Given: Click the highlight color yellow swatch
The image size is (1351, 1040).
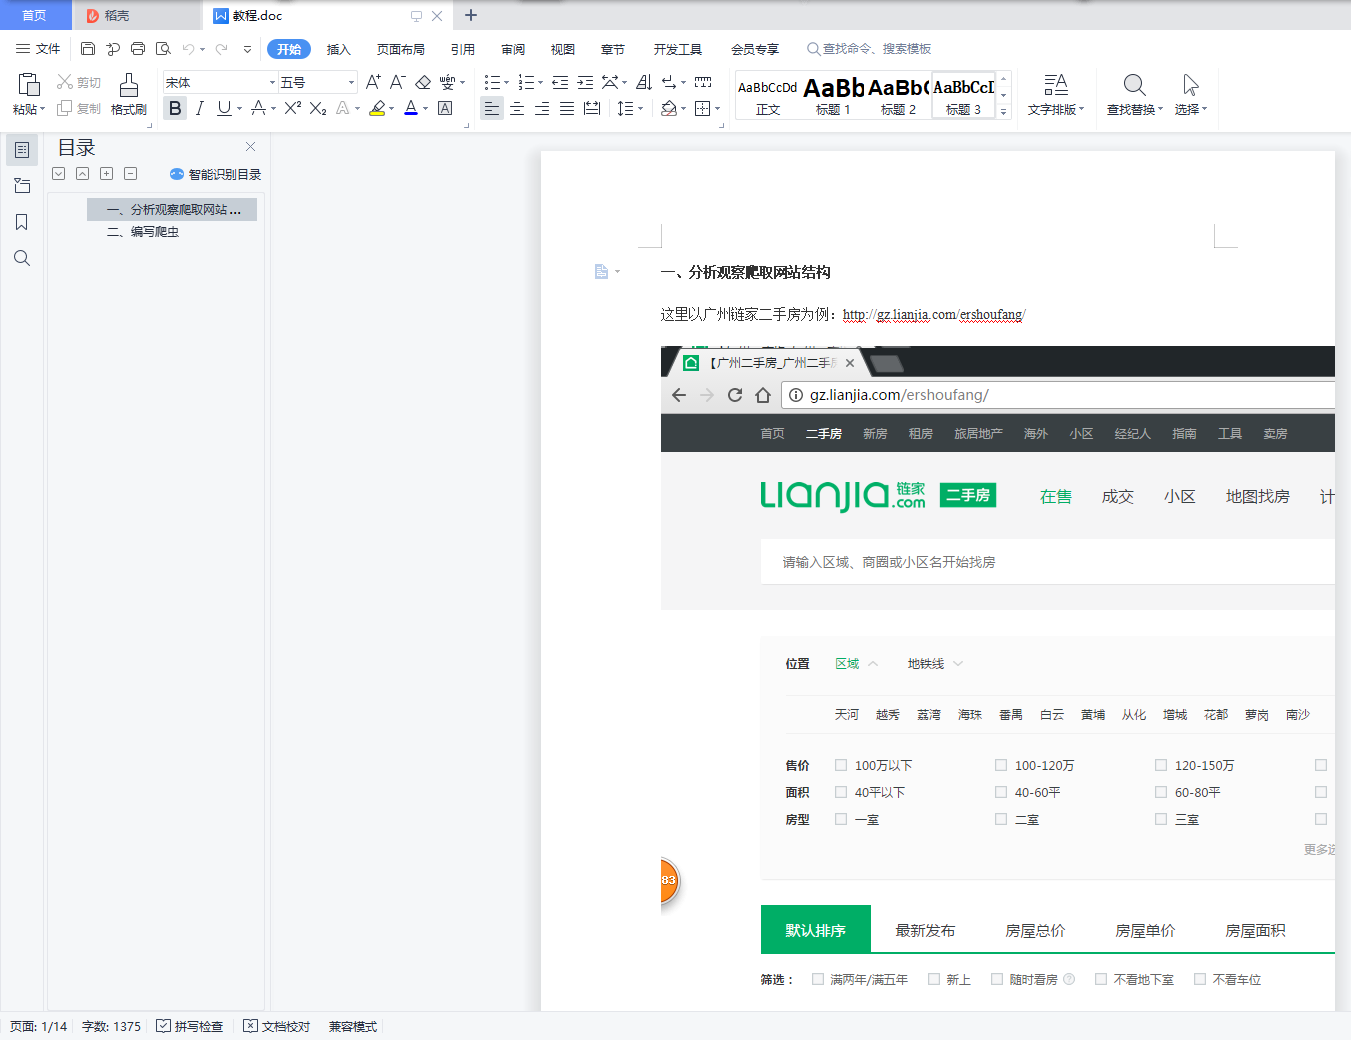Looking at the screenshot, I should (377, 108).
